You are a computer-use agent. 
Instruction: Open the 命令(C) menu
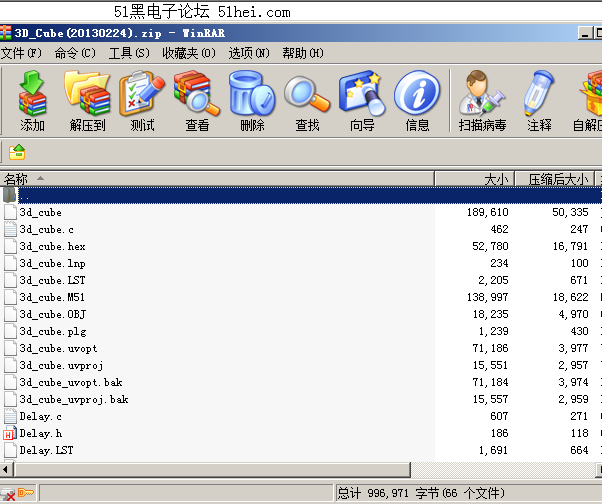[75, 53]
